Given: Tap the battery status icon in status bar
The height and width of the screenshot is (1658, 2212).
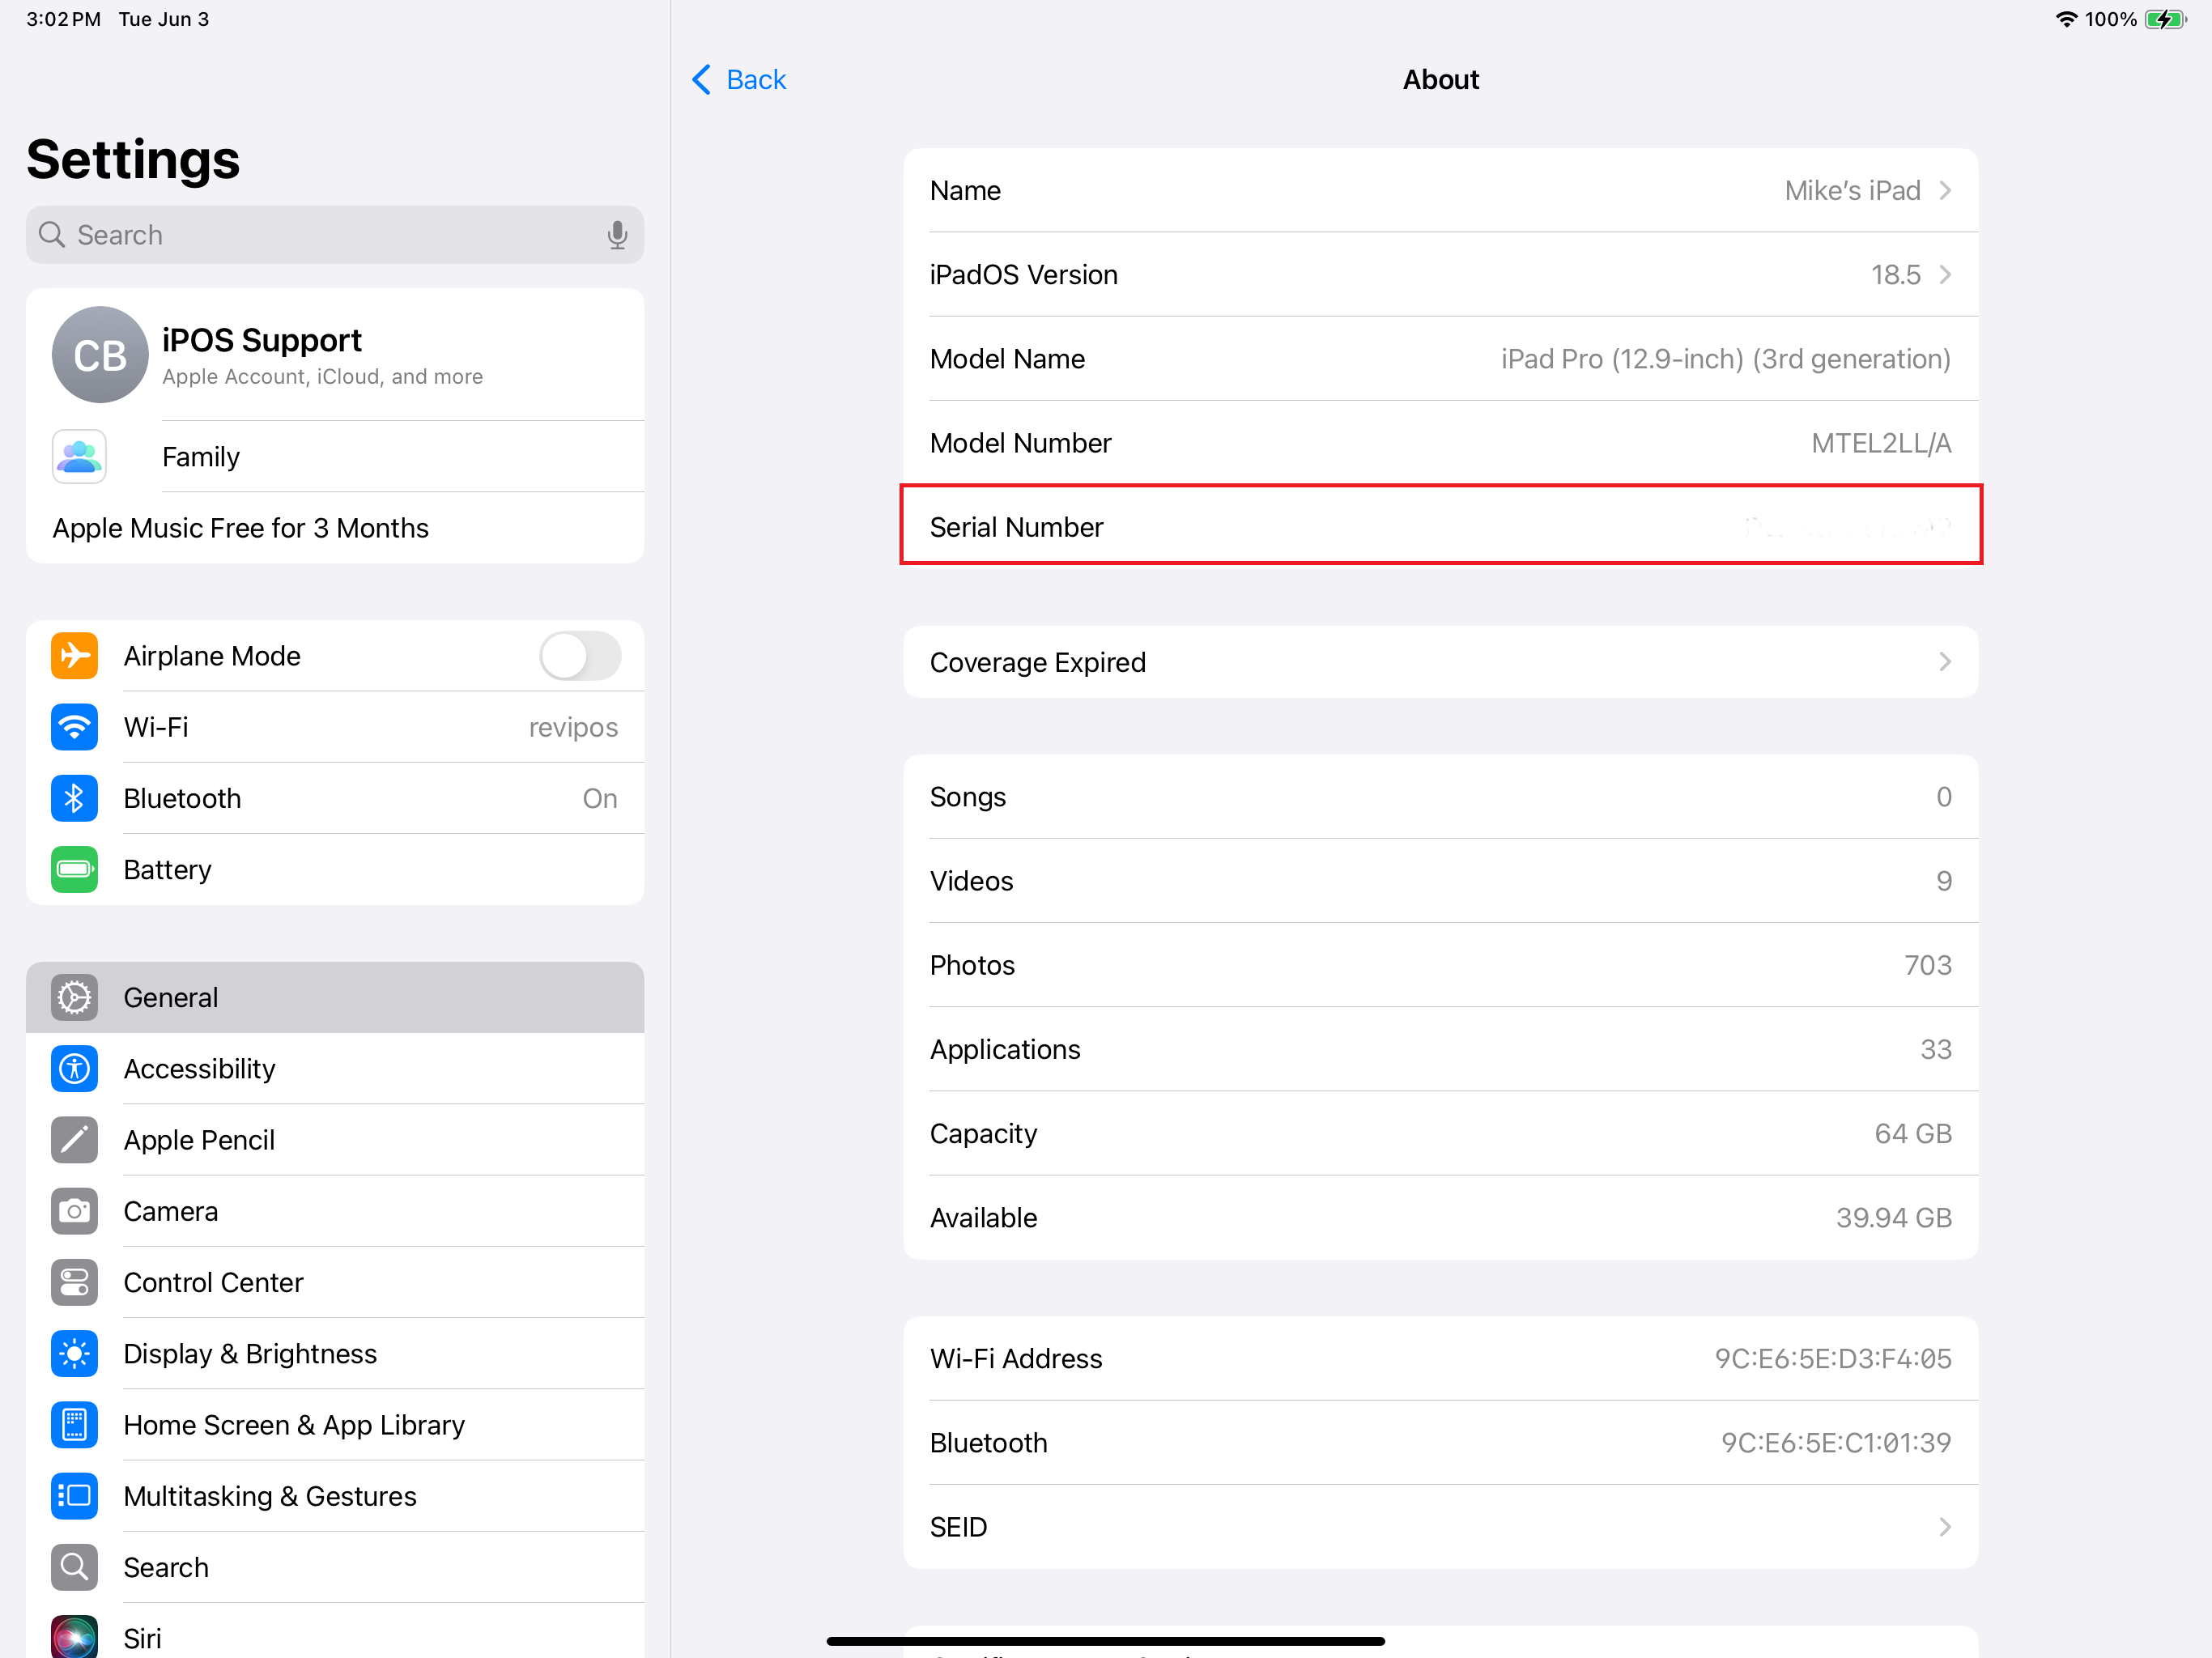Looking at the screenshot, I should coord(2165,19).
